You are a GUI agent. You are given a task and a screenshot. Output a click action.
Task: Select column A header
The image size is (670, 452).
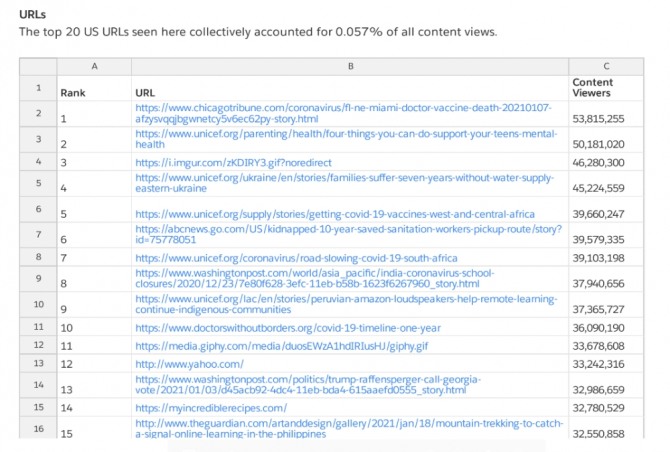[94, 65]
